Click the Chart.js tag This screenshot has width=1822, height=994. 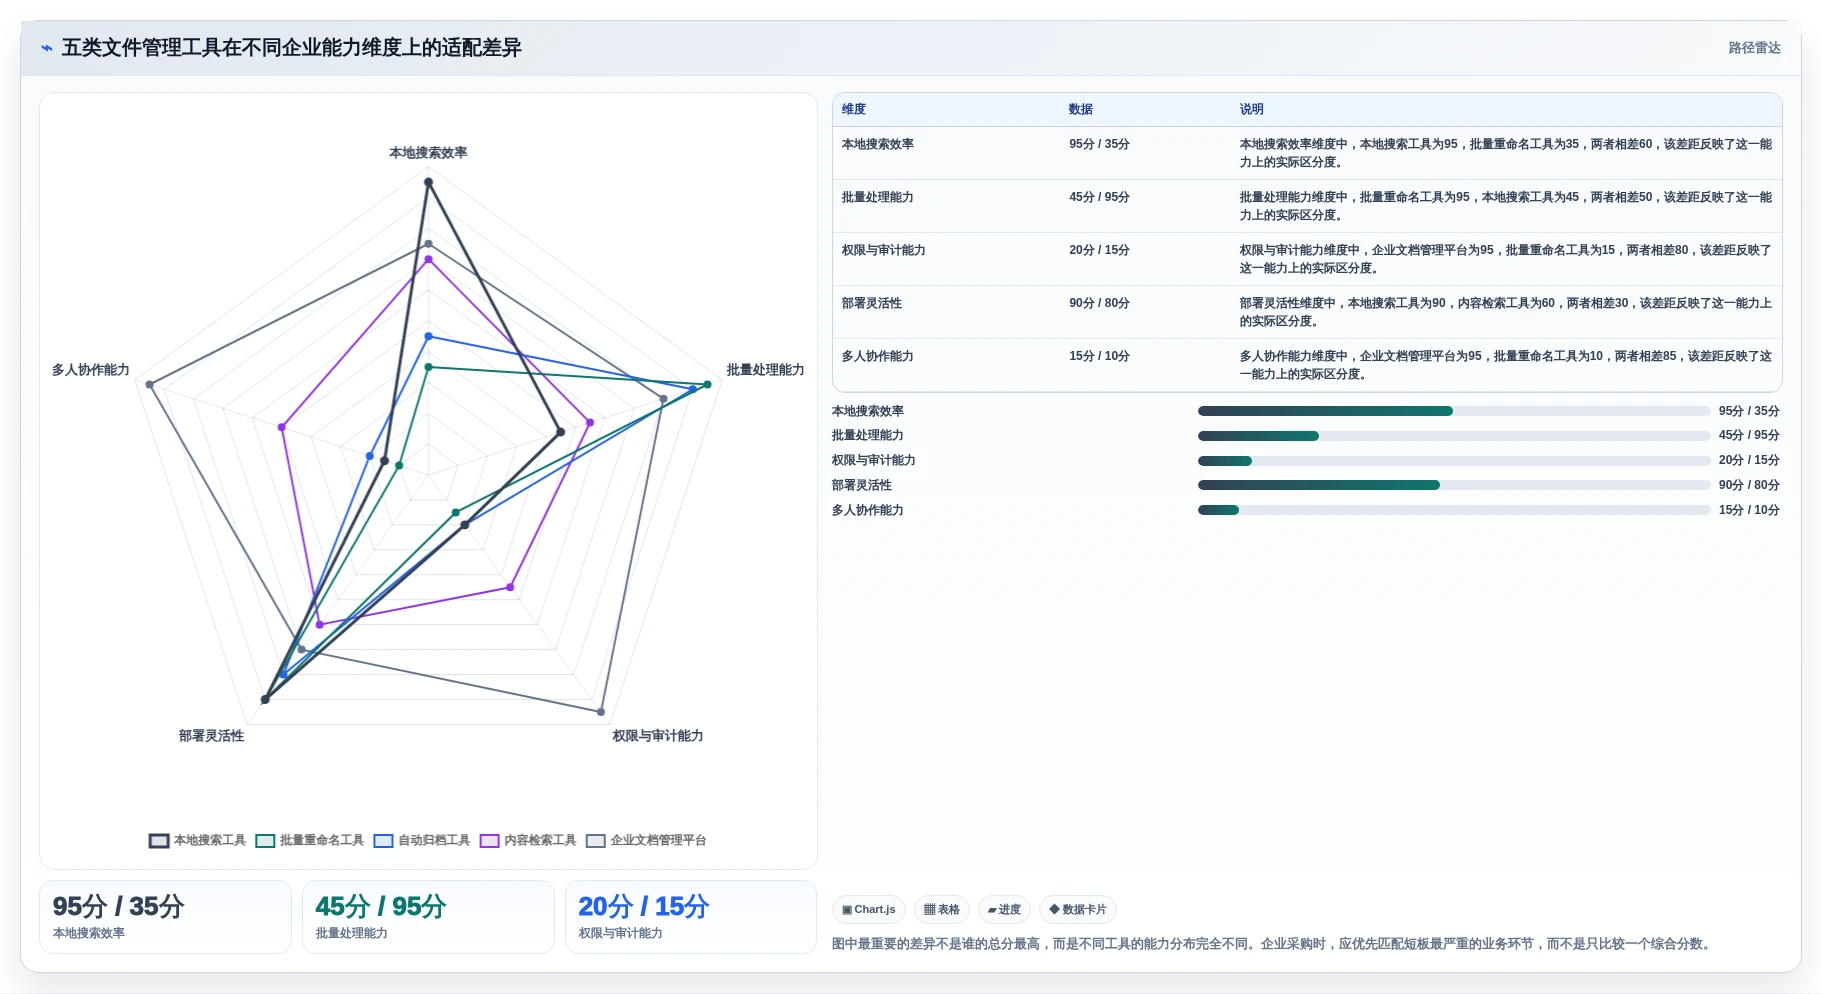[869, 910]
